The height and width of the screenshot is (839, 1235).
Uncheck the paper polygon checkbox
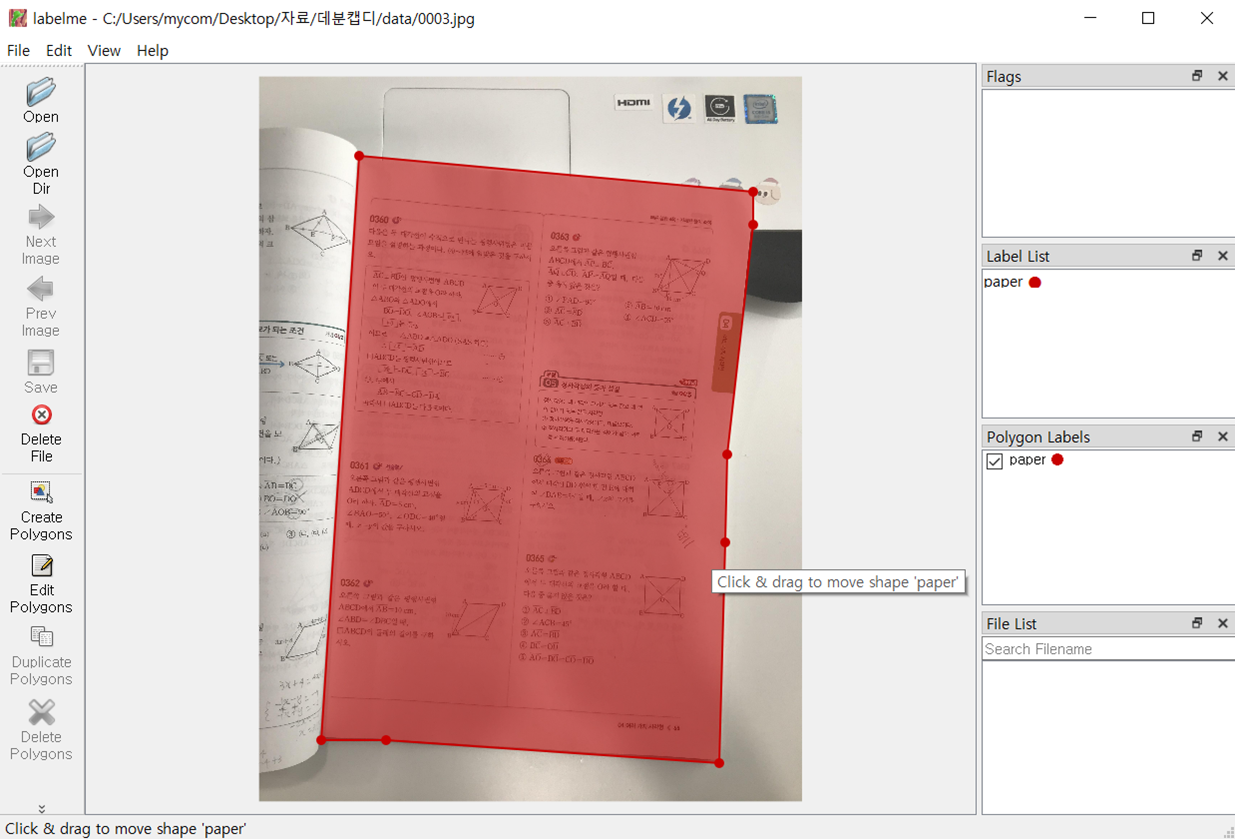[994, 461]
